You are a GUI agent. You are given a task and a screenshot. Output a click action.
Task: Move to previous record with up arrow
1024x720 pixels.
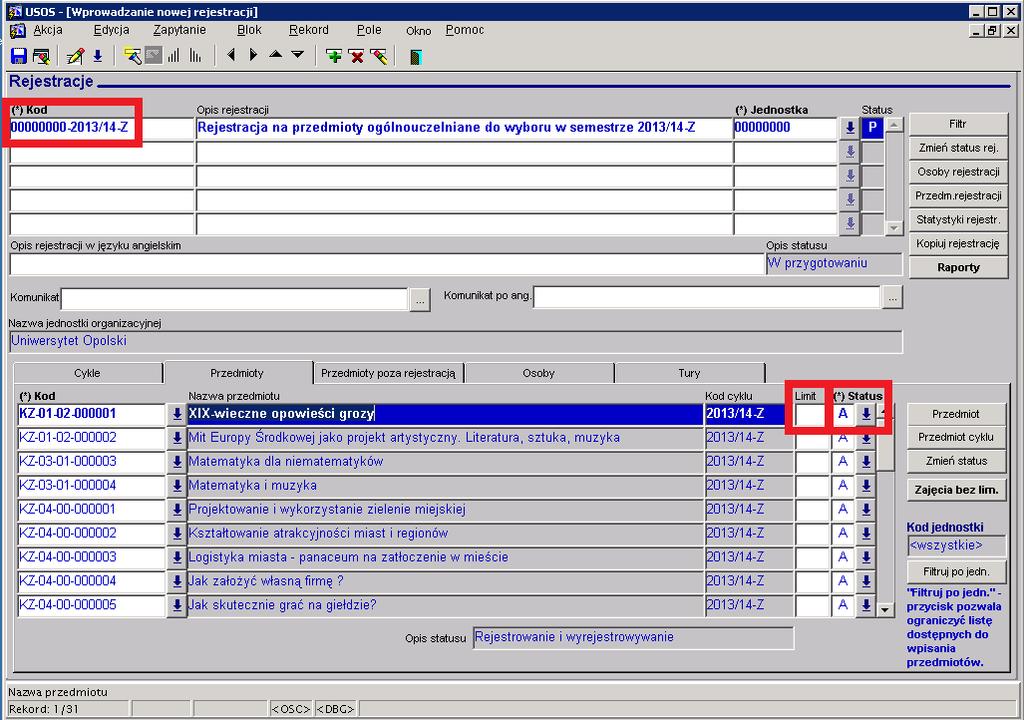(276, 55)
